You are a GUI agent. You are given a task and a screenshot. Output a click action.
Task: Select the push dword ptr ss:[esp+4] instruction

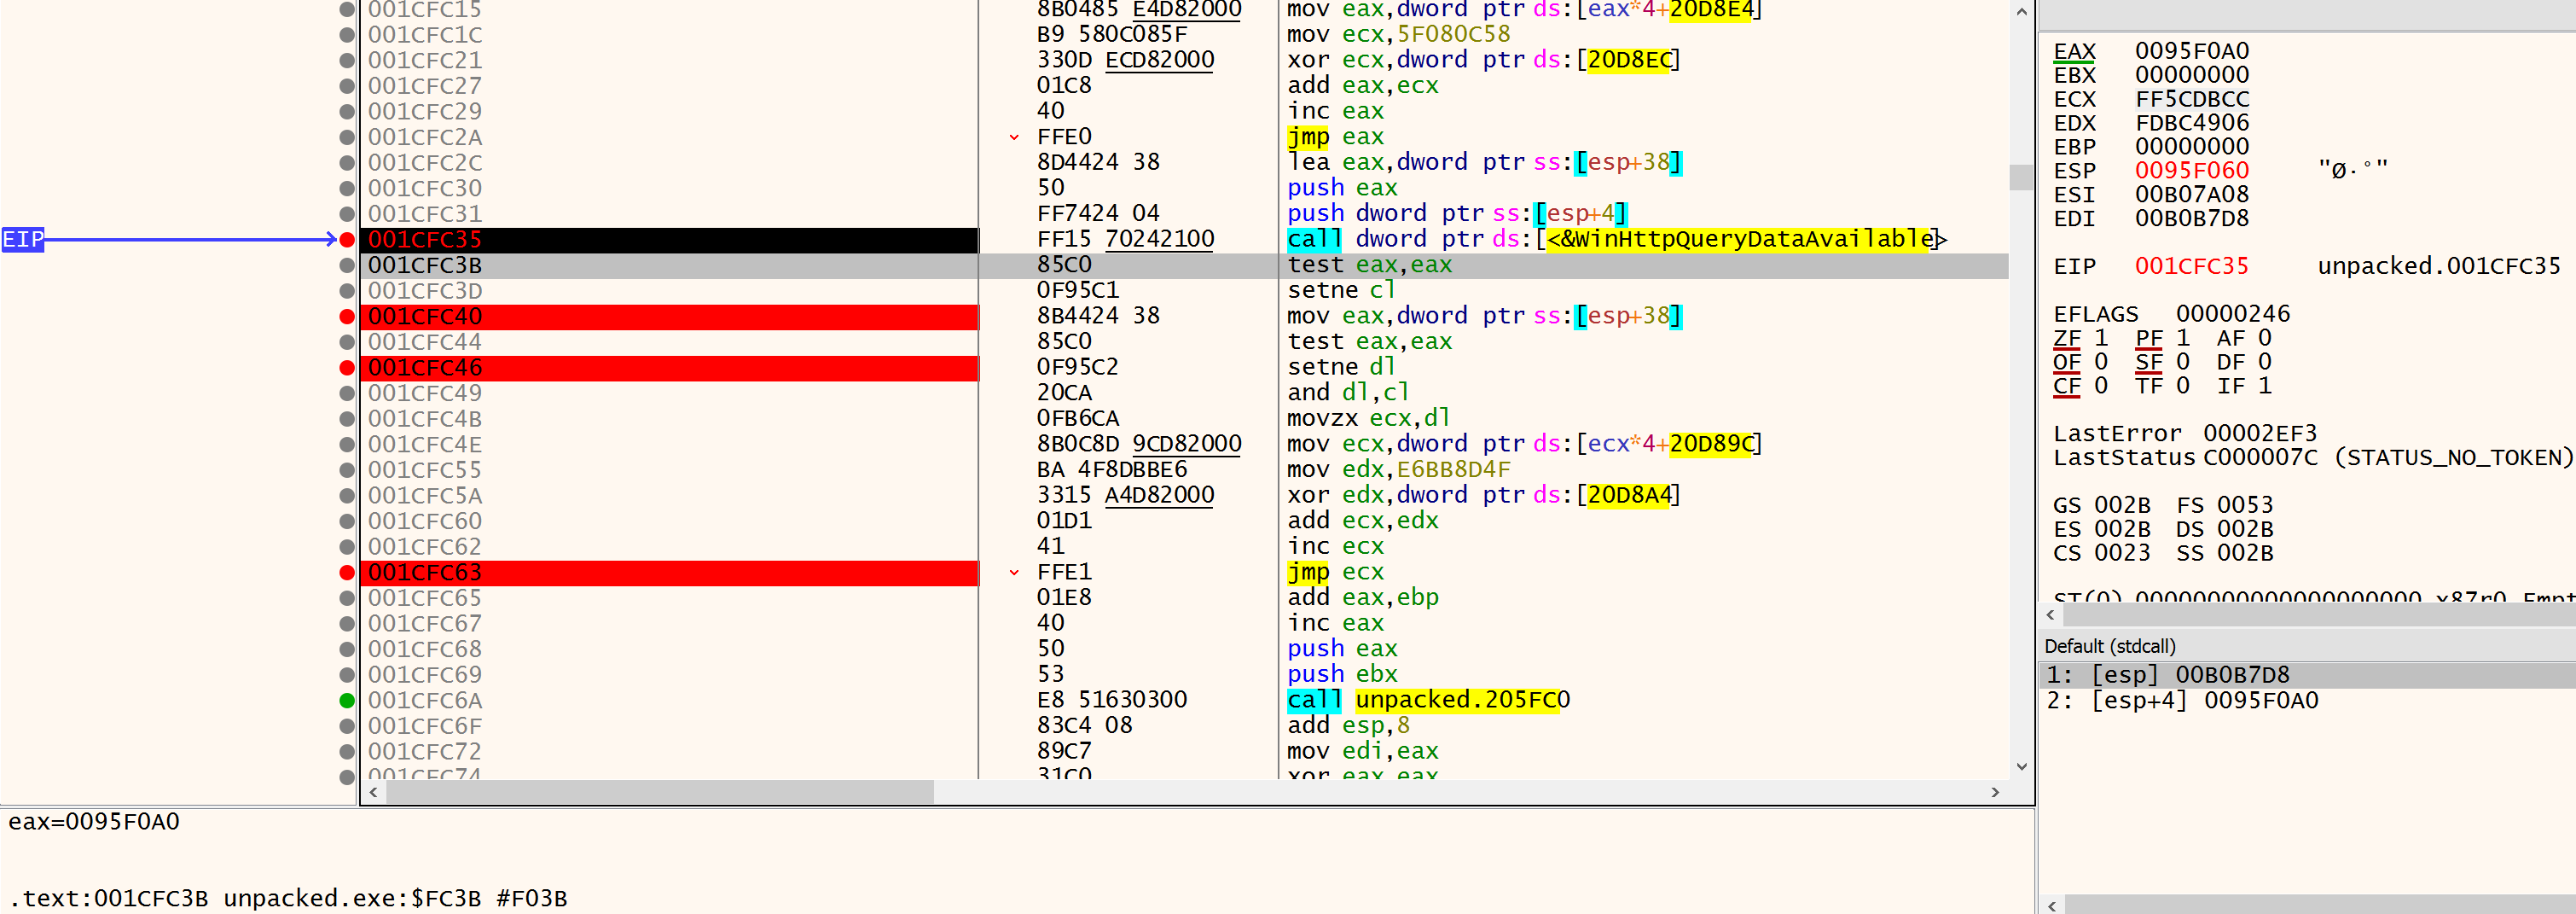coord(1457,214)
